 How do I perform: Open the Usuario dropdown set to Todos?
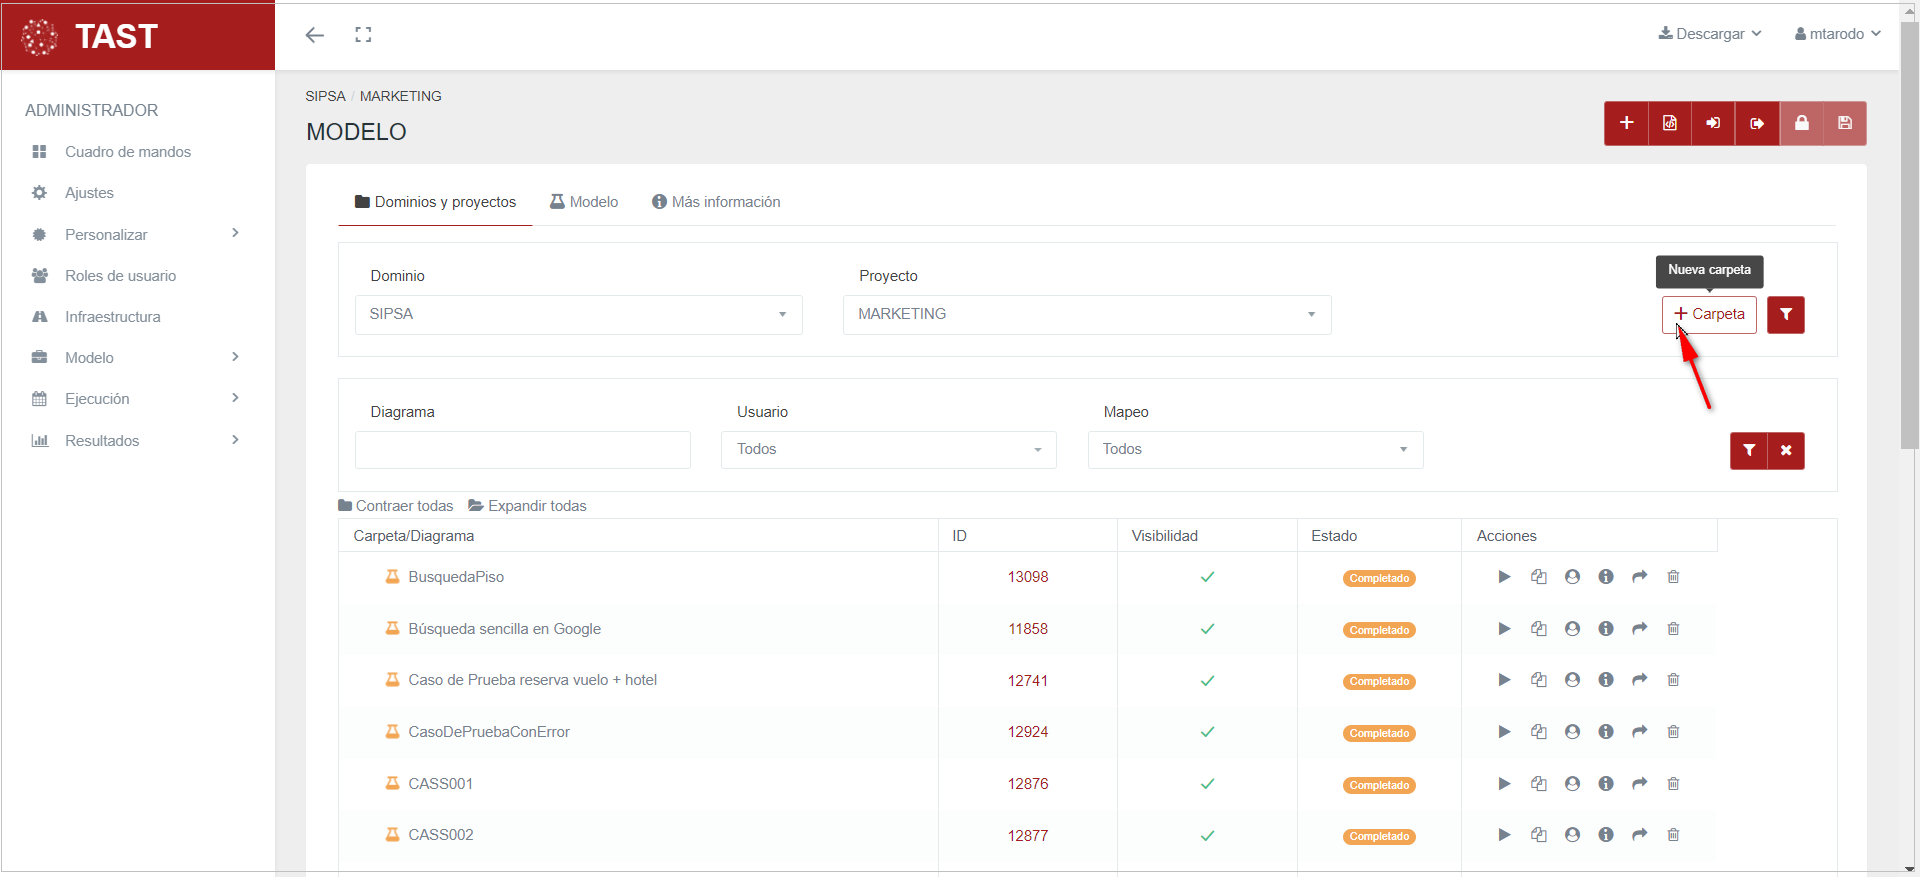888,450
